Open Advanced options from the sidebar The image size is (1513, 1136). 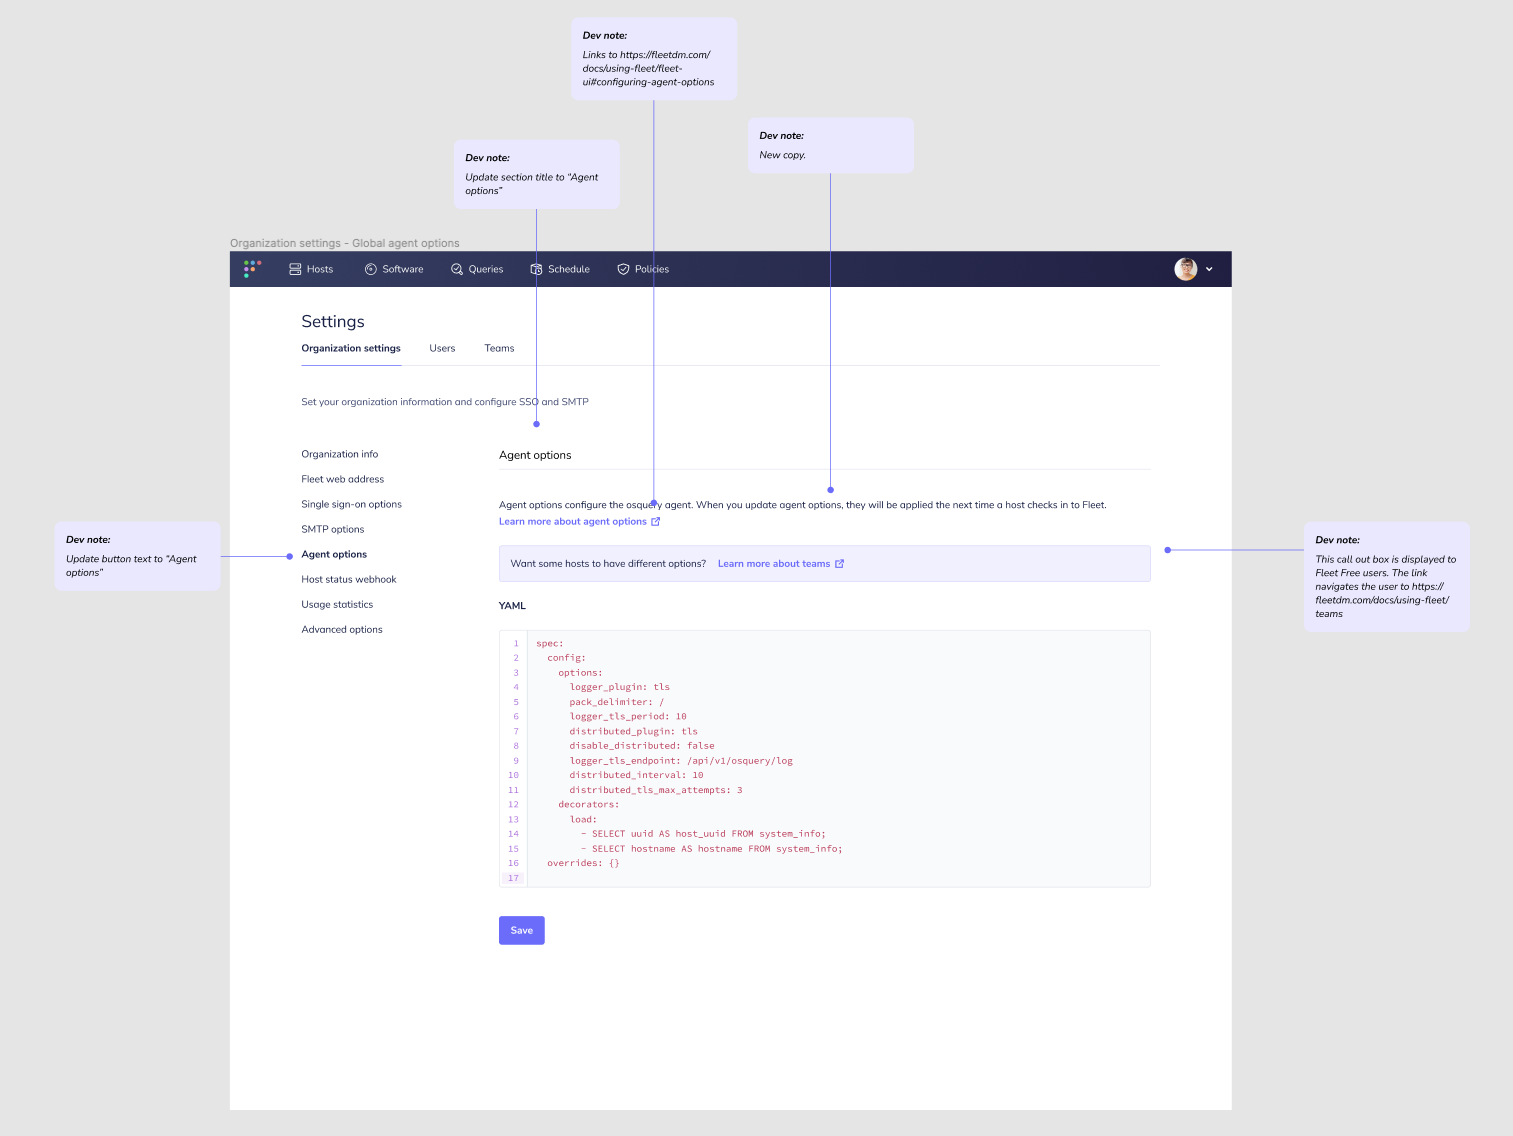click(x=341, y=629)
